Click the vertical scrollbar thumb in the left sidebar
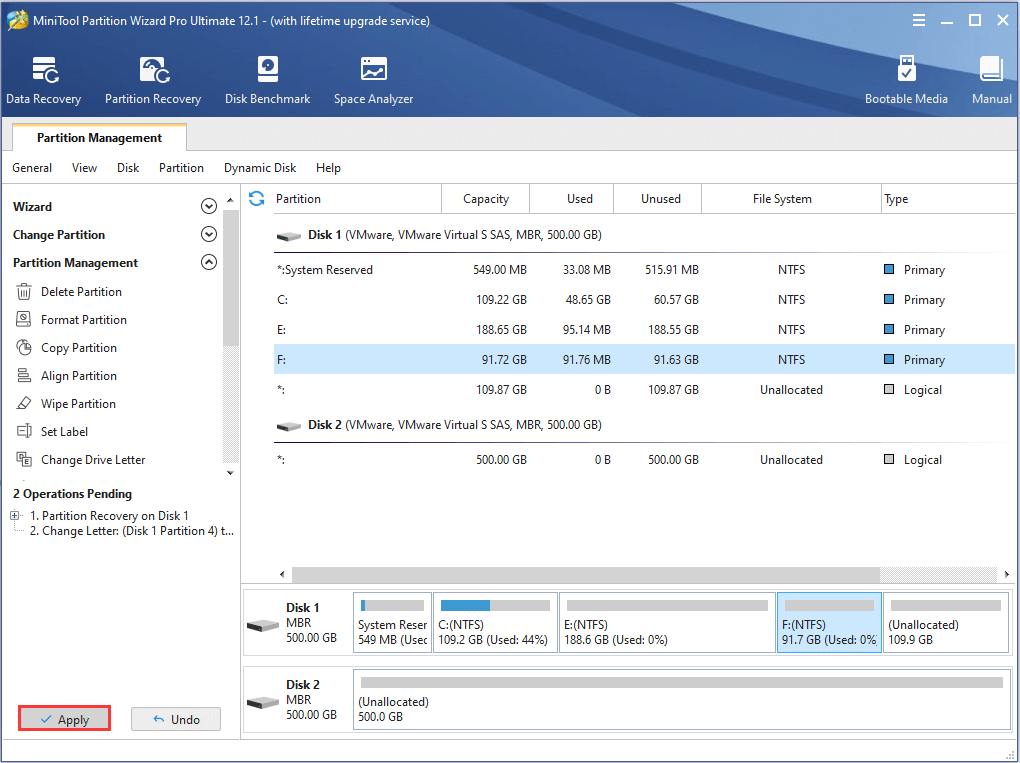This screenshot has height=763, width=1020. (x=230, y=278)
